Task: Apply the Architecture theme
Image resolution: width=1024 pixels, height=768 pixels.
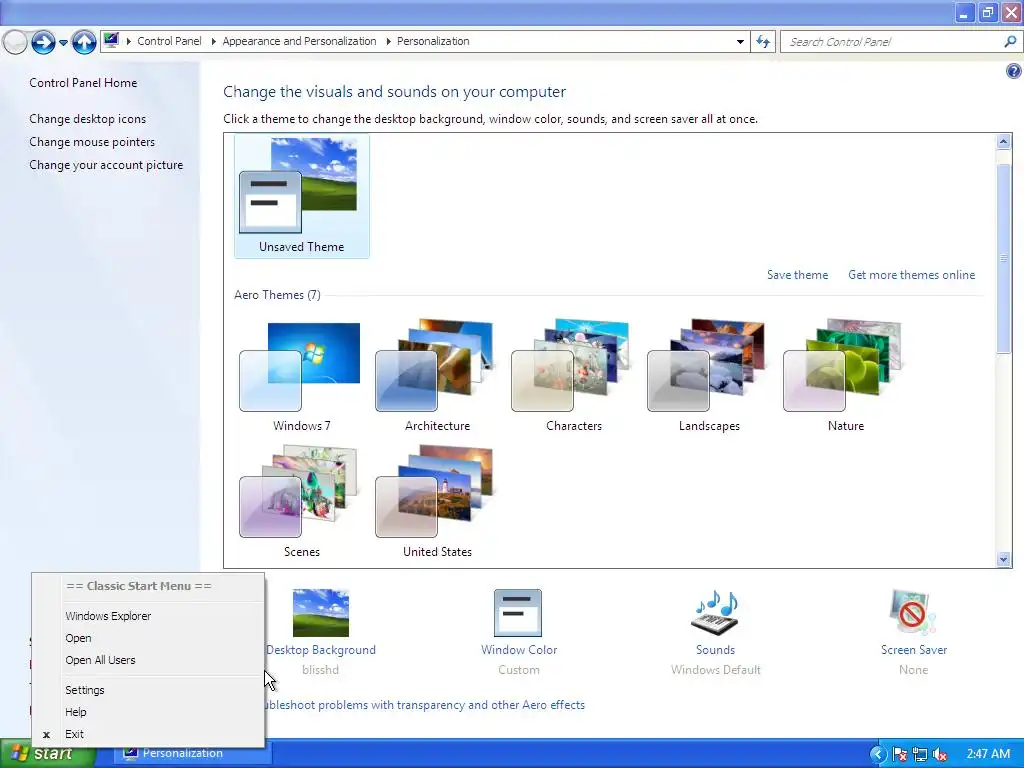Action: pos(437,377)
